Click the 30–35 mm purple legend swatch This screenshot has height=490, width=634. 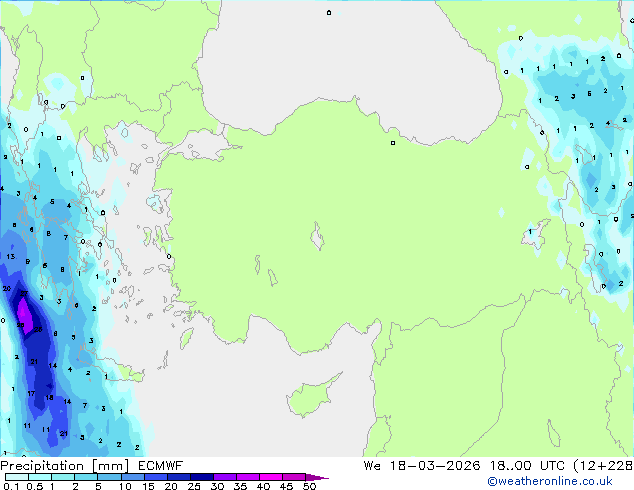224,477
